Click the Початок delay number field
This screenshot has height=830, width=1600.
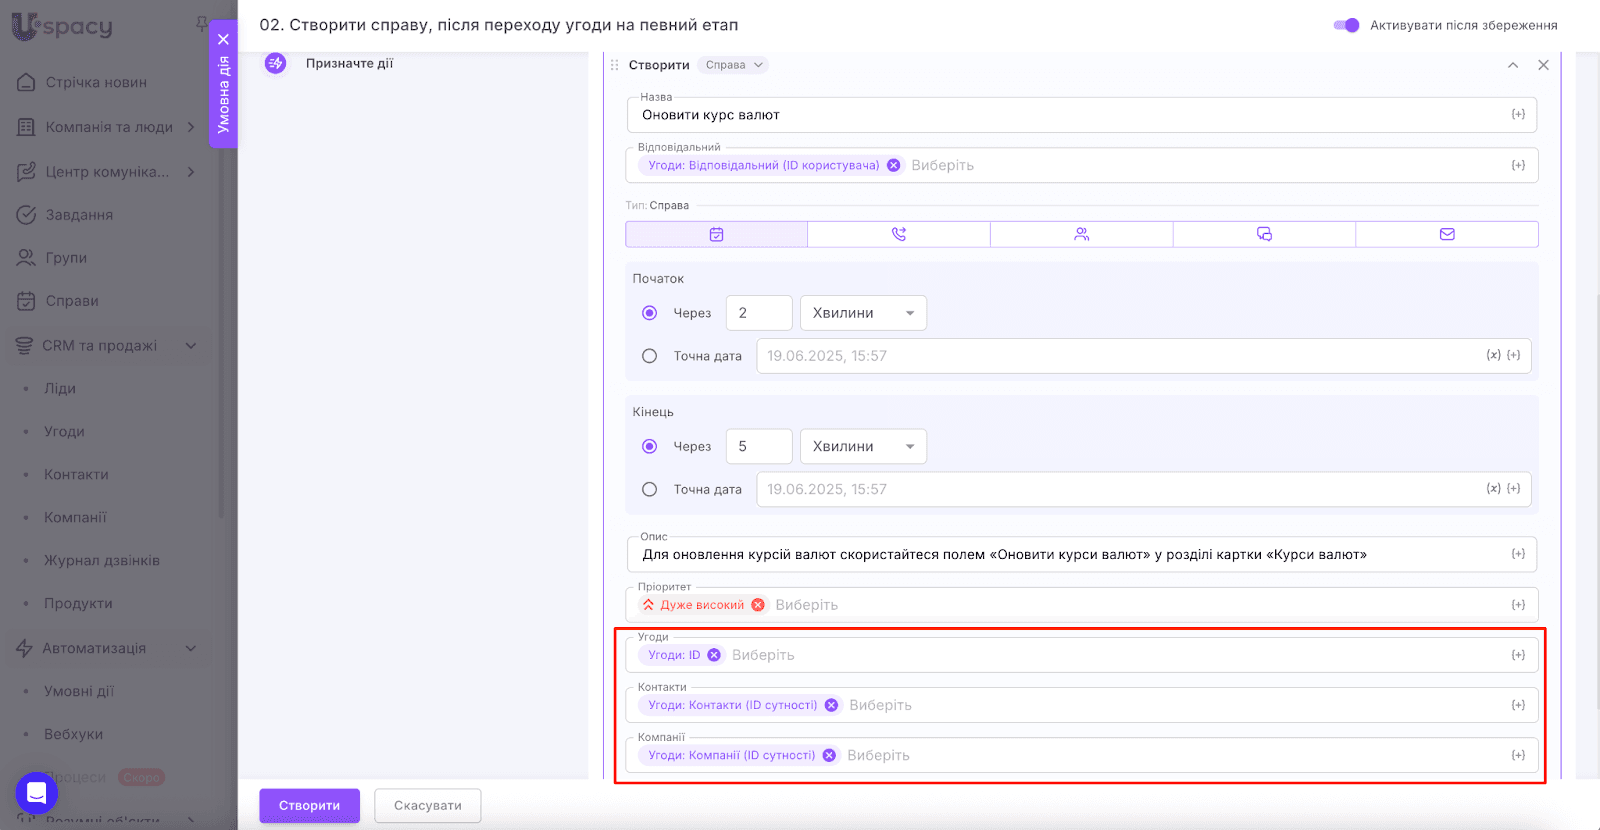759,313
